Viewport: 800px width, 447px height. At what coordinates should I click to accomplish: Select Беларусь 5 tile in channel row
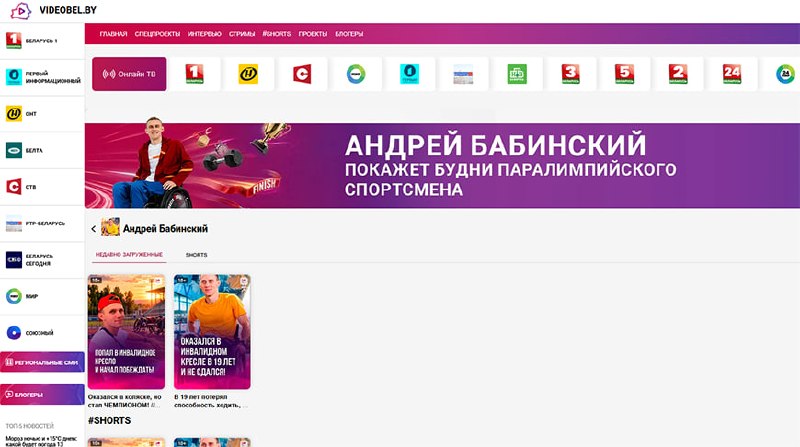pyautogui.click(x=624, y=74)
